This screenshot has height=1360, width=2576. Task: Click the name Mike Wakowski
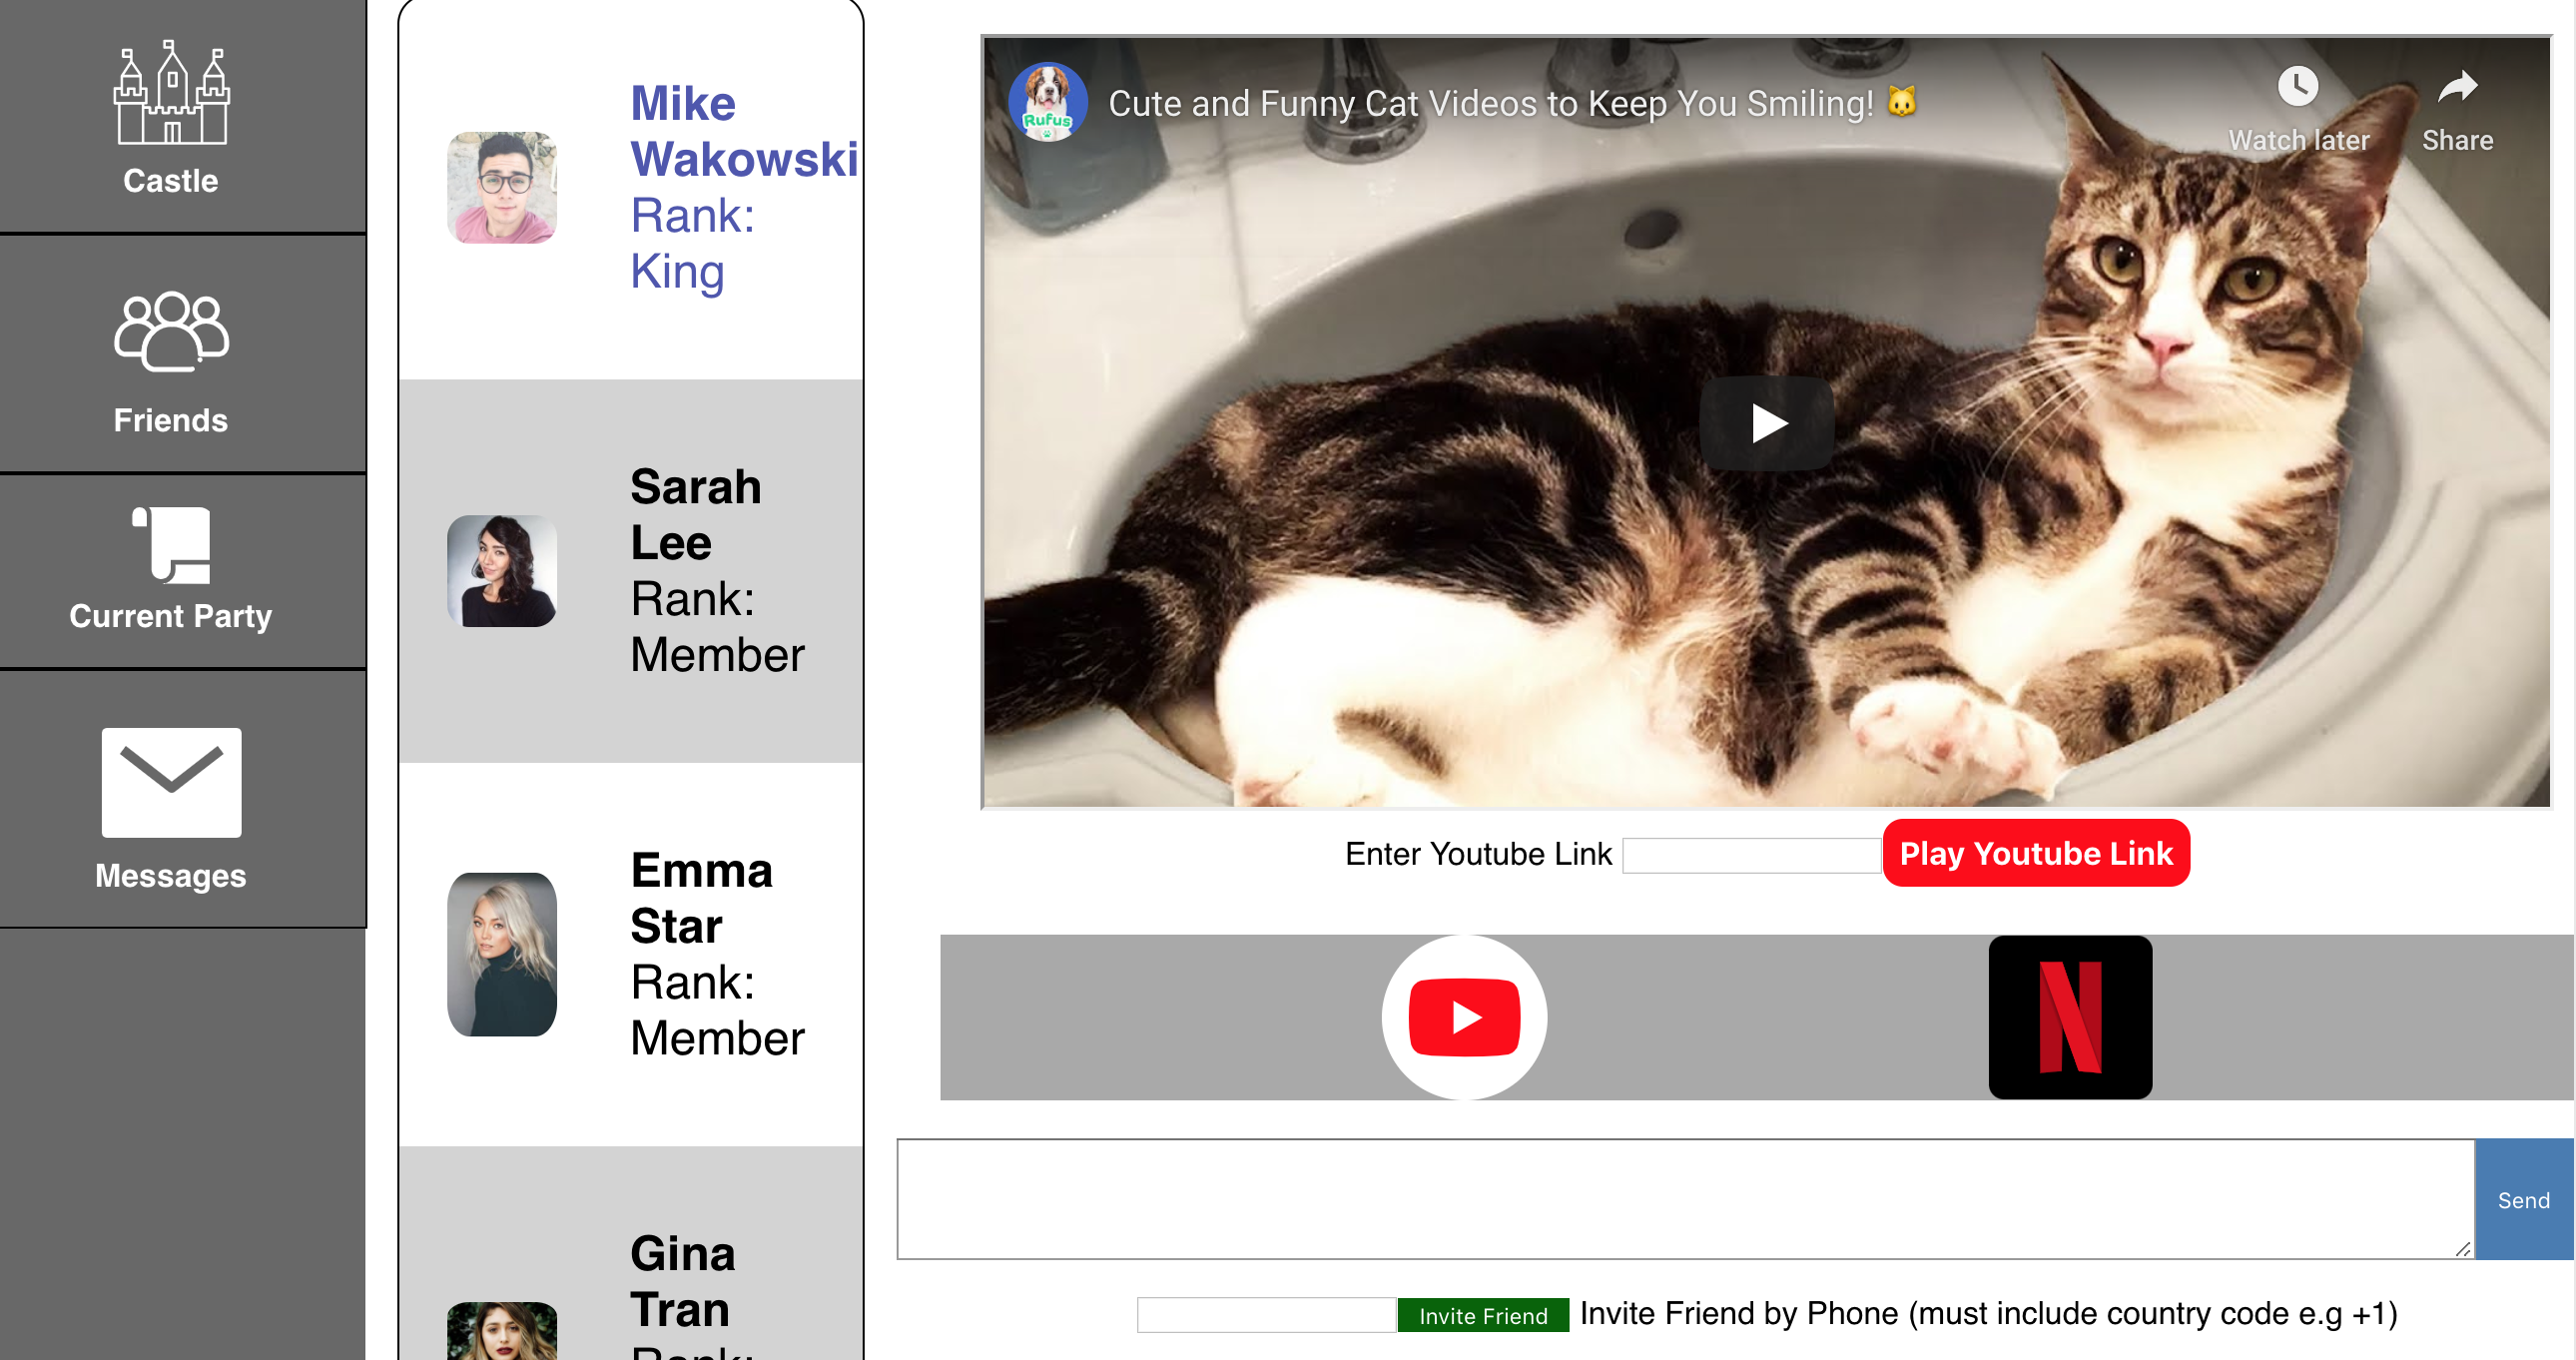tap(744, 131)
